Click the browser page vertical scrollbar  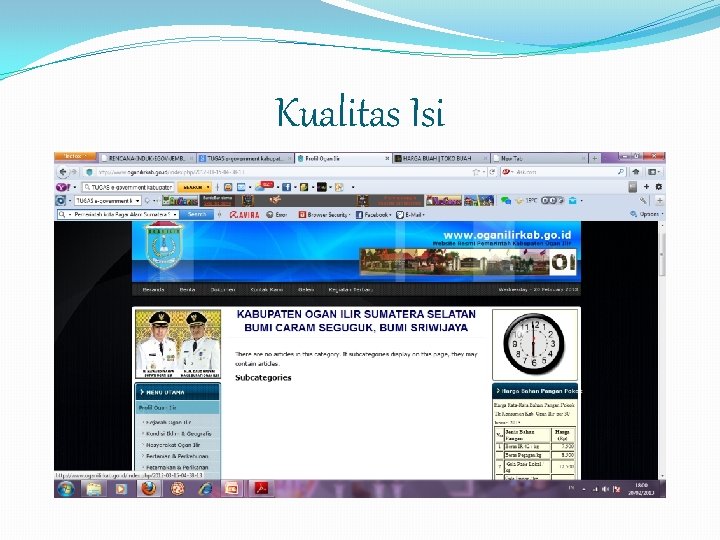(662, 350)
